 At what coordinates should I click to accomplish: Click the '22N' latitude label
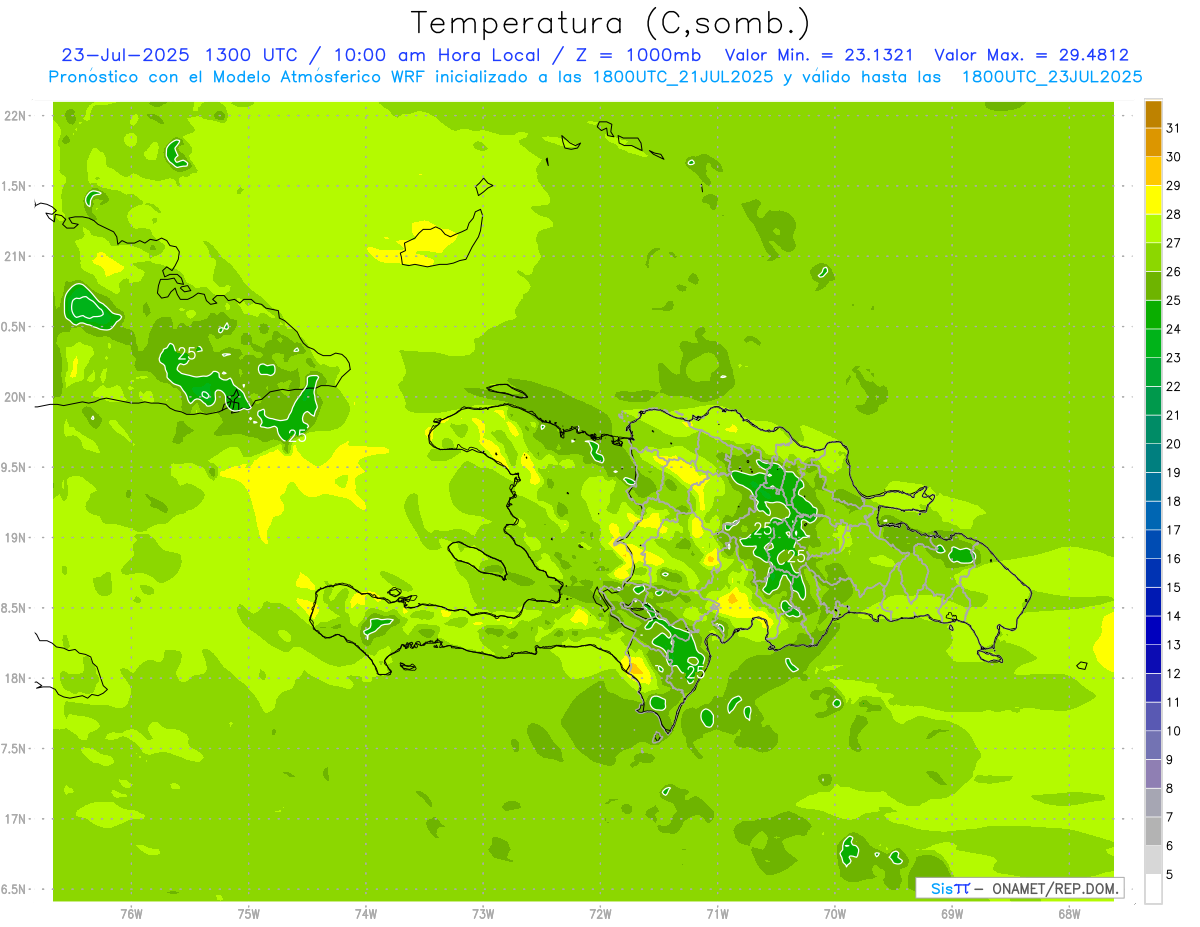[x=17, y=116]
